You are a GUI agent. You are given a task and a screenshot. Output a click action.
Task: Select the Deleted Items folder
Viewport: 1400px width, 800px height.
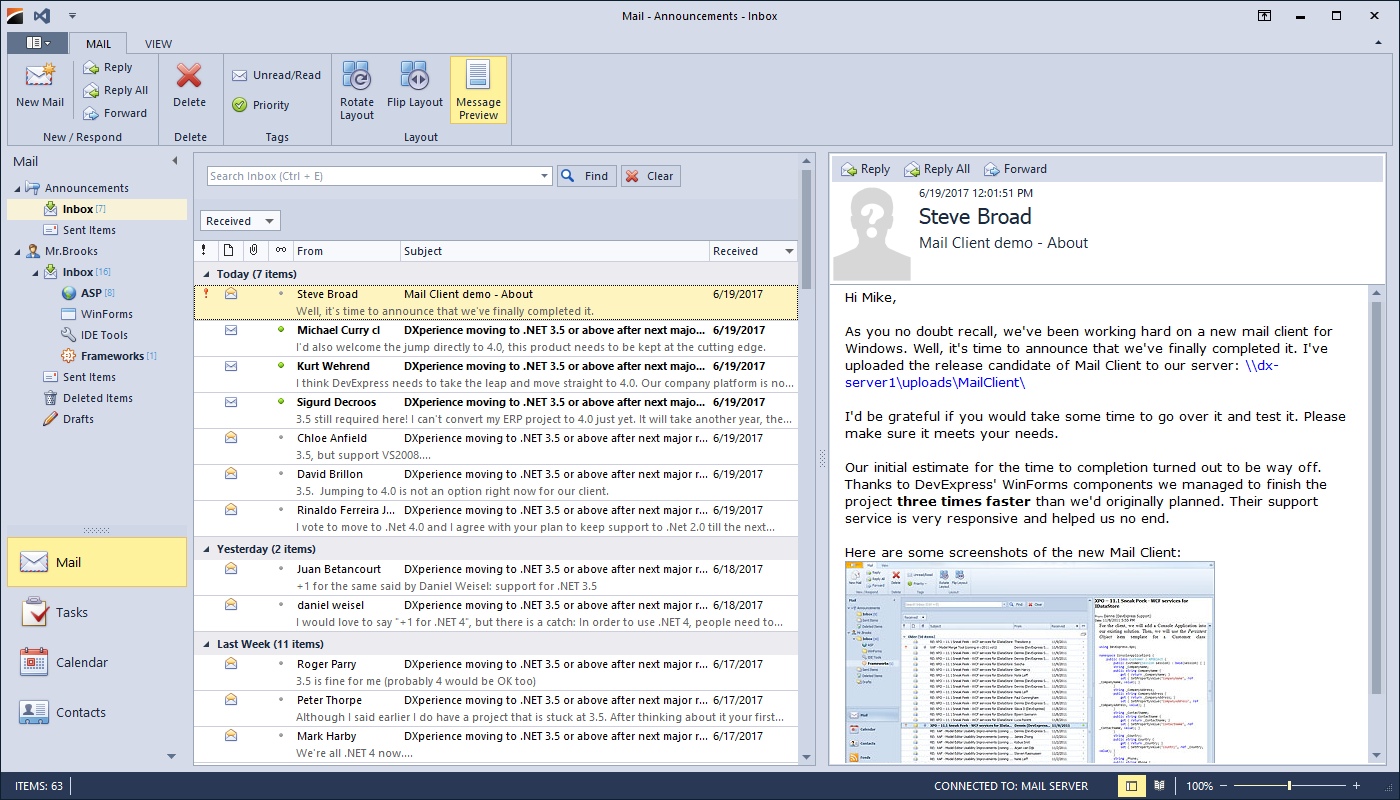click(97, 398)
